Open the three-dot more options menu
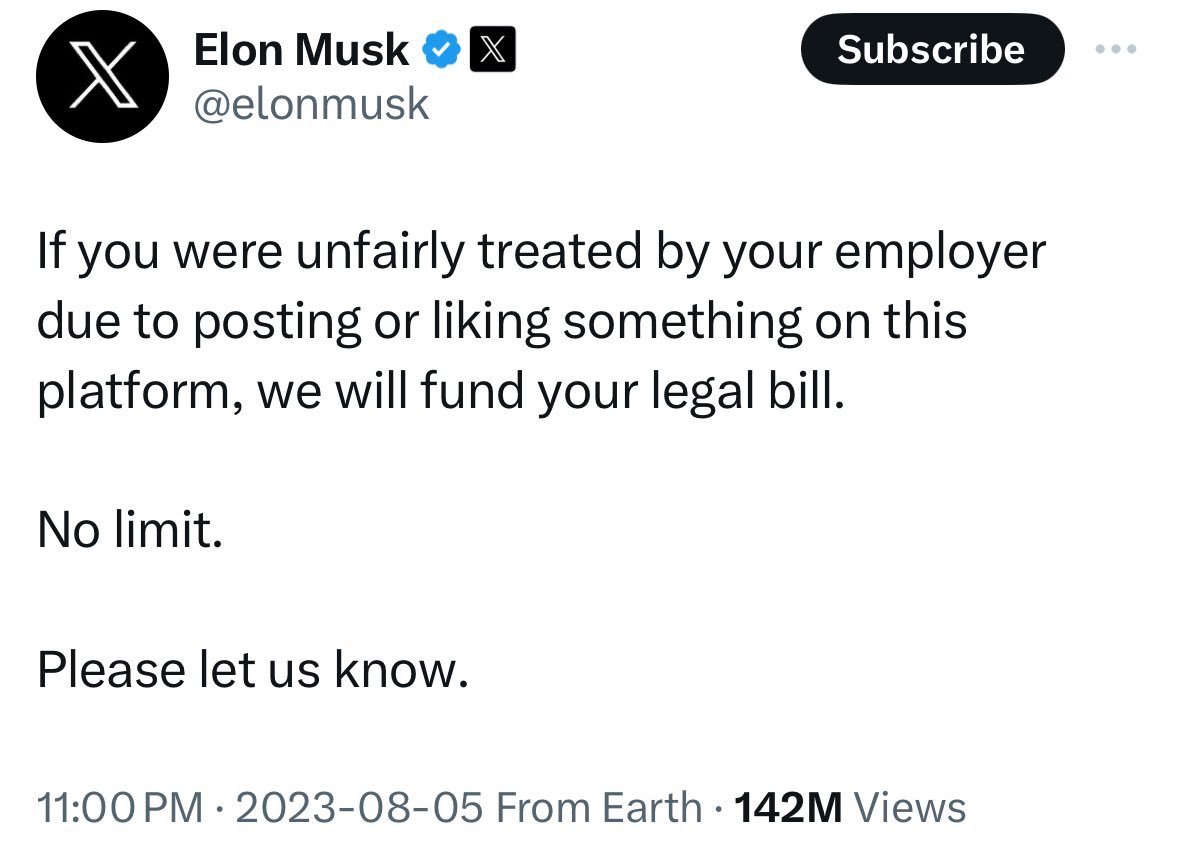The width and height of the screenshot is (1179, 855). pyautogui.click(x=1116, y=49)
